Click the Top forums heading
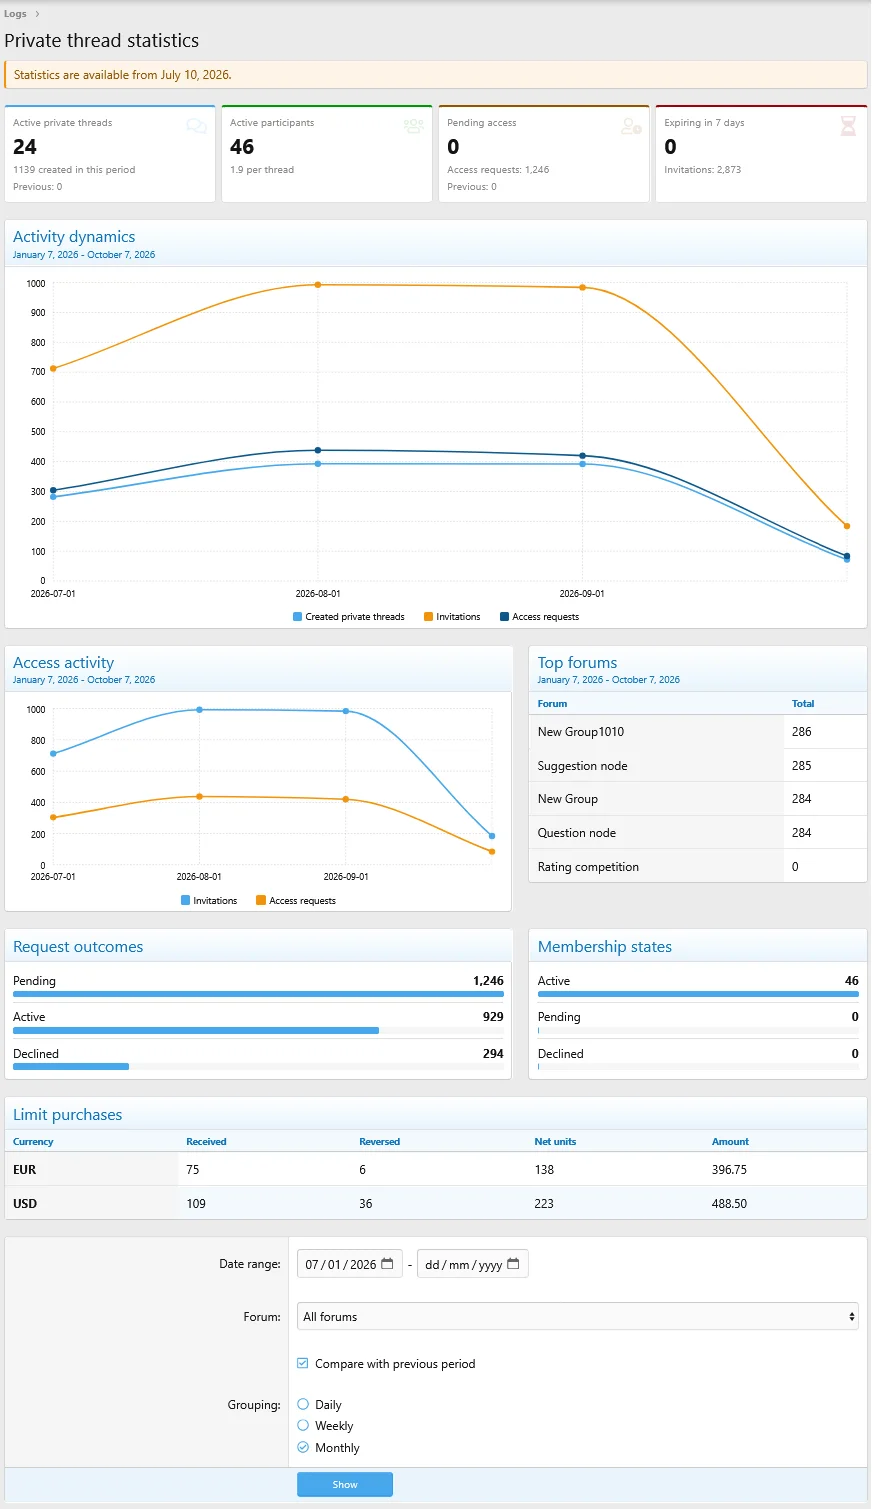The width and height of the screenshot is (872, 1509). click(577, 662)
